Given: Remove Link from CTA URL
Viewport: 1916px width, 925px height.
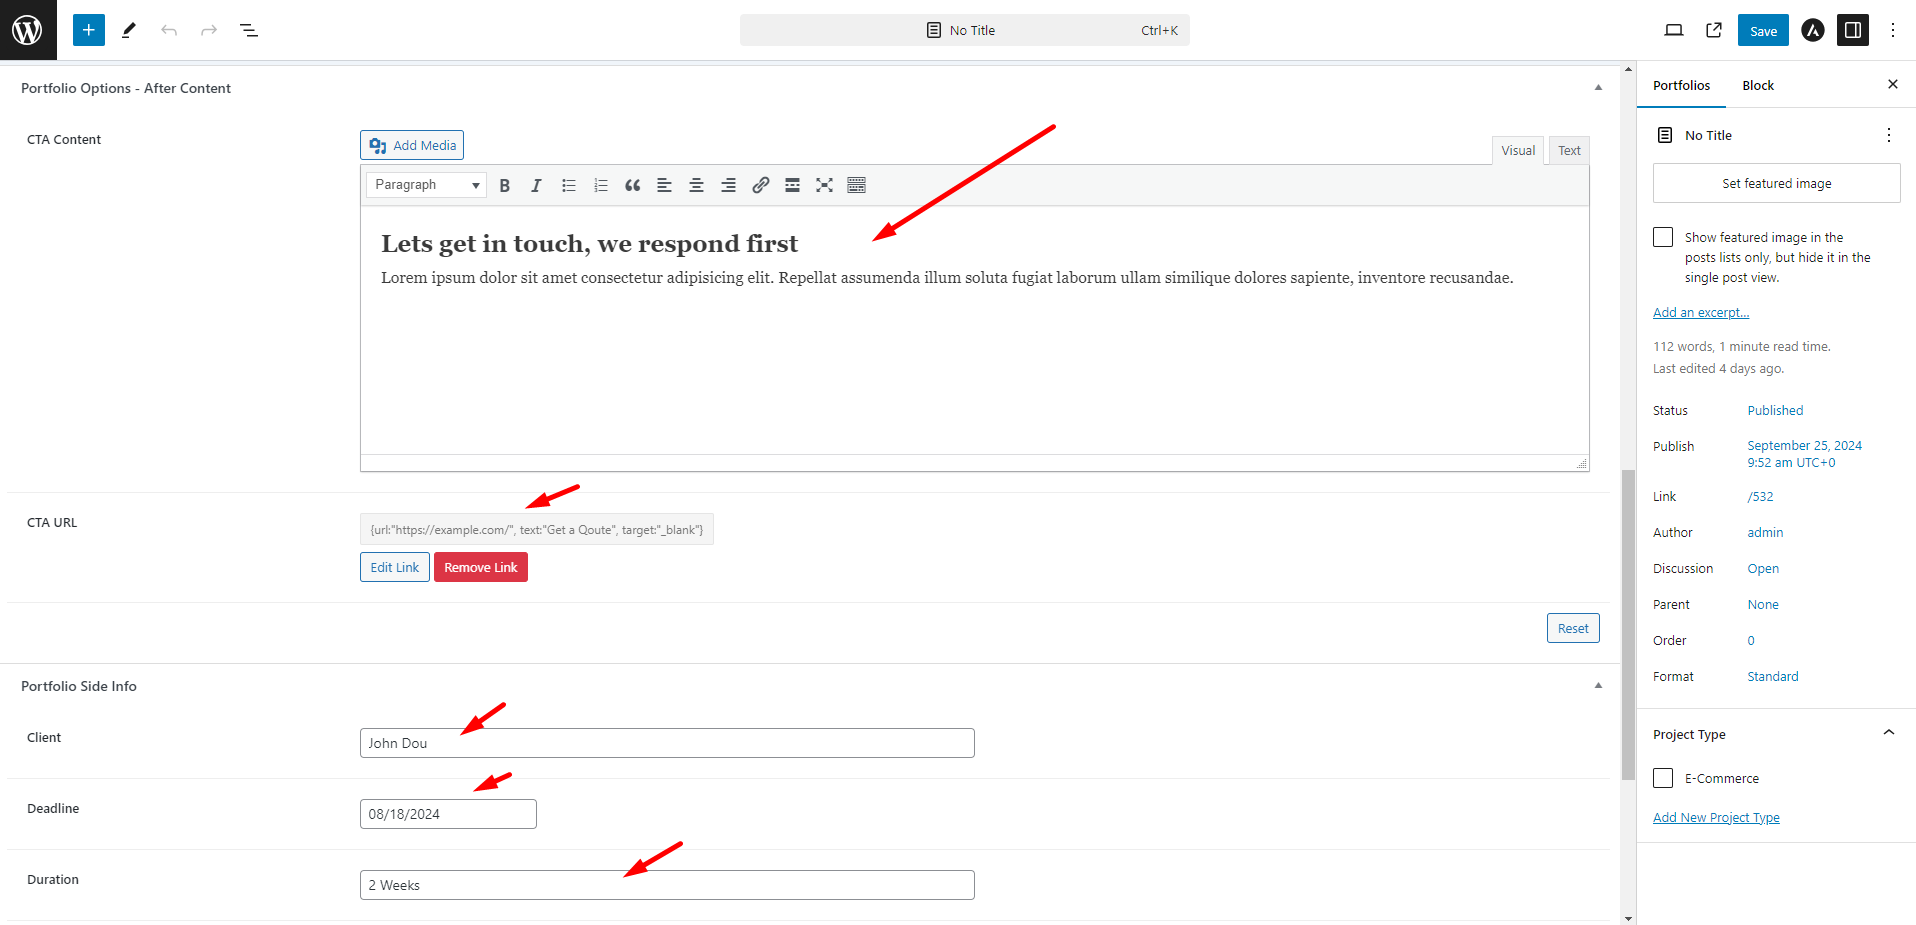Looking at the screenshot, I should [481, 567].
